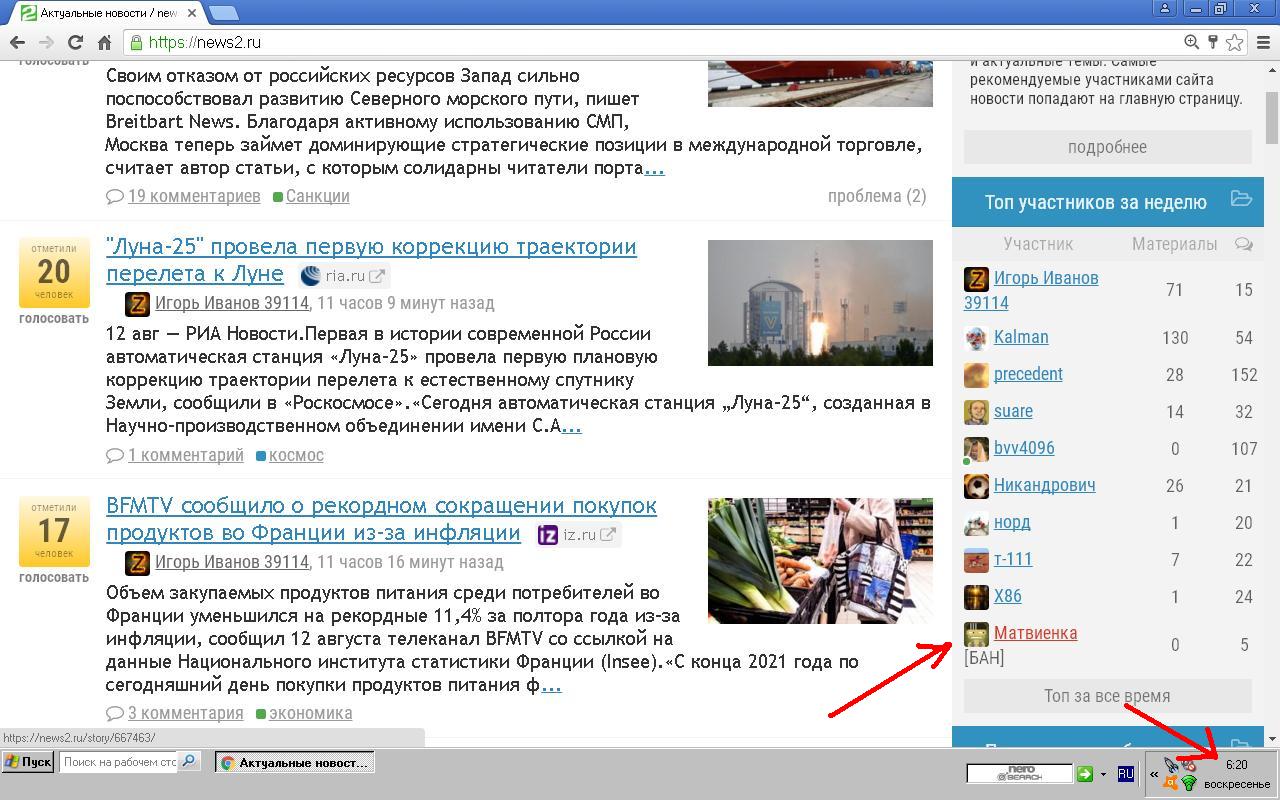Click the back navigation arrow
Image resolution: width=1280 pixels, height=800 pixels.
17,42
